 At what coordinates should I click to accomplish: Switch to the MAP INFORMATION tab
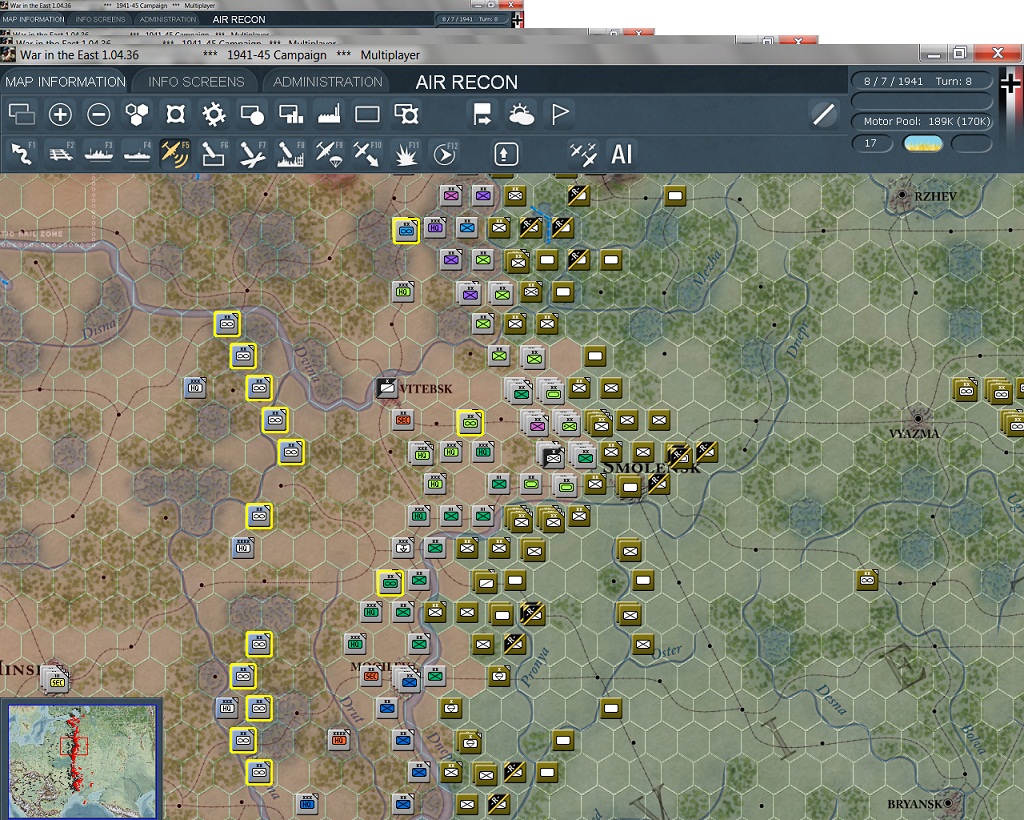click(65, 82)
